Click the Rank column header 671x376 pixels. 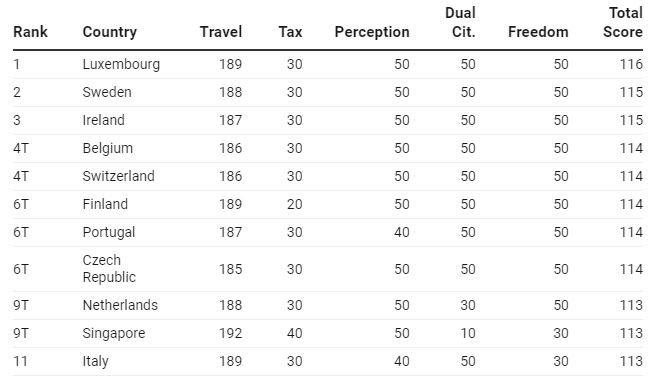click(x=30, y=32)
